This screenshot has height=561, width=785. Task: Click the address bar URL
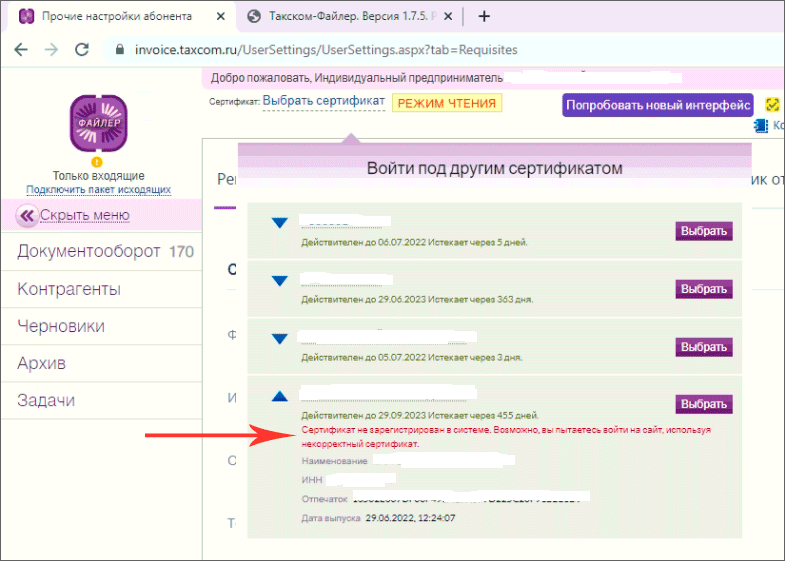326,50
